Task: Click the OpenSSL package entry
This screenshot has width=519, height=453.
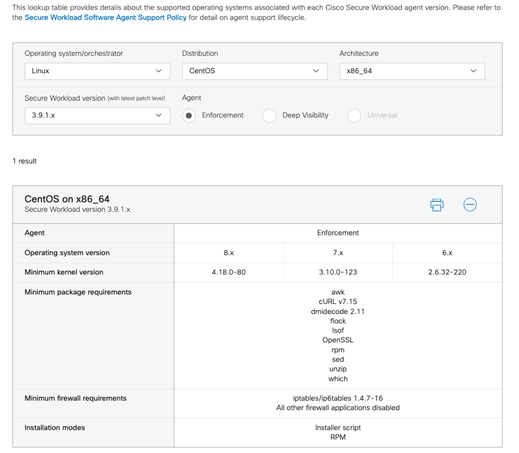Action: (x=338, y=340)
